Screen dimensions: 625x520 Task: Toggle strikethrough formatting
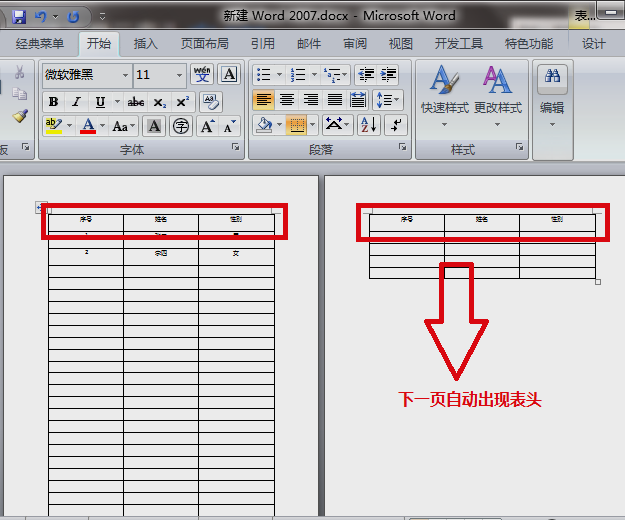coord(136,102)
